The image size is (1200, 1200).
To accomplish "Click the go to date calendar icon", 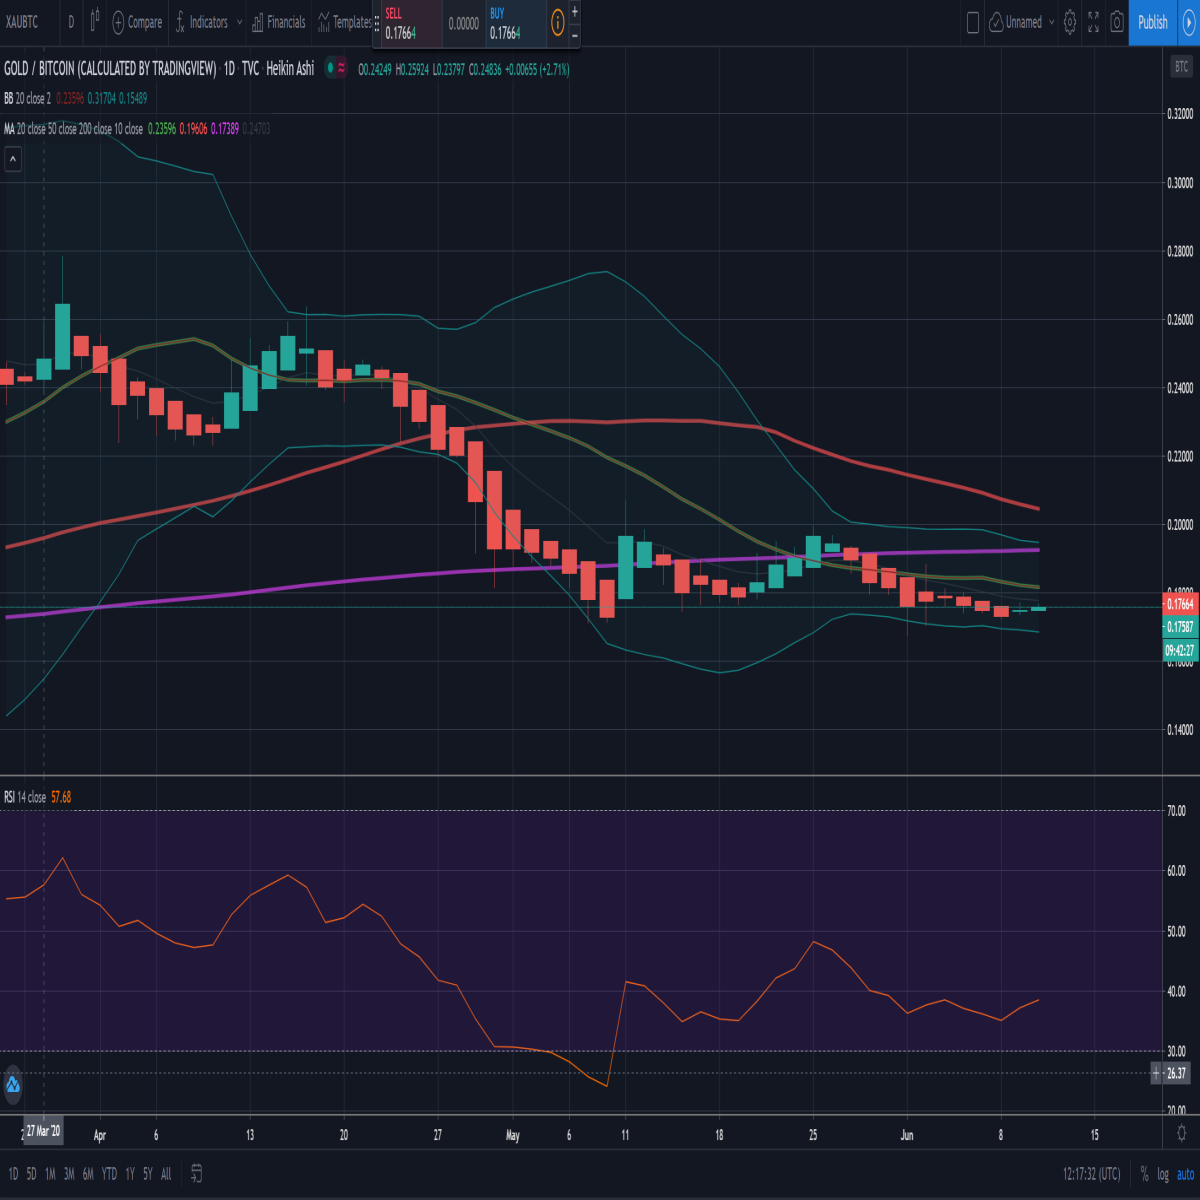I will coord(197,1172).
